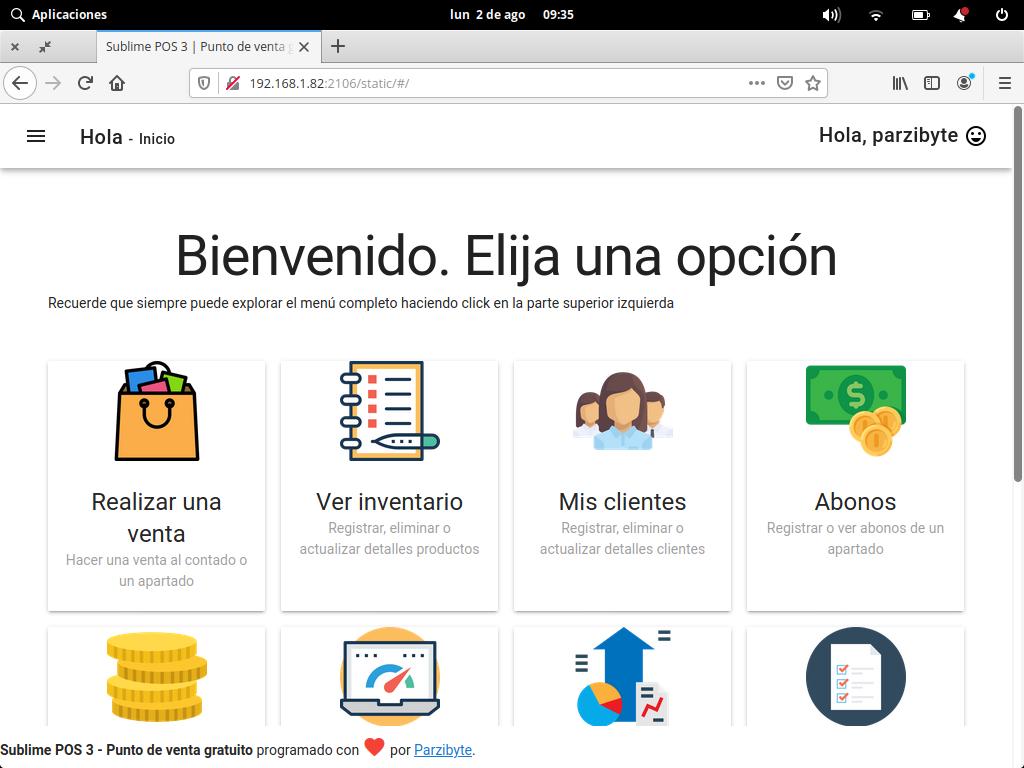1024x768 pixels.
Task: Click the unmaximize arrows window button
Action: (x=44, y=47)
